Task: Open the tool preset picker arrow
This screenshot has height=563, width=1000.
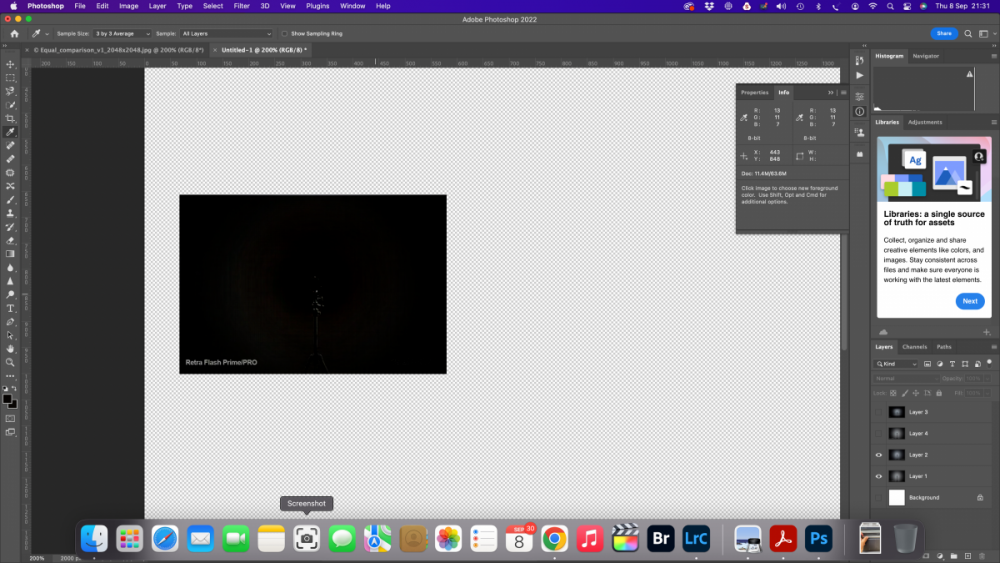Action: click(x=47, y=34)
